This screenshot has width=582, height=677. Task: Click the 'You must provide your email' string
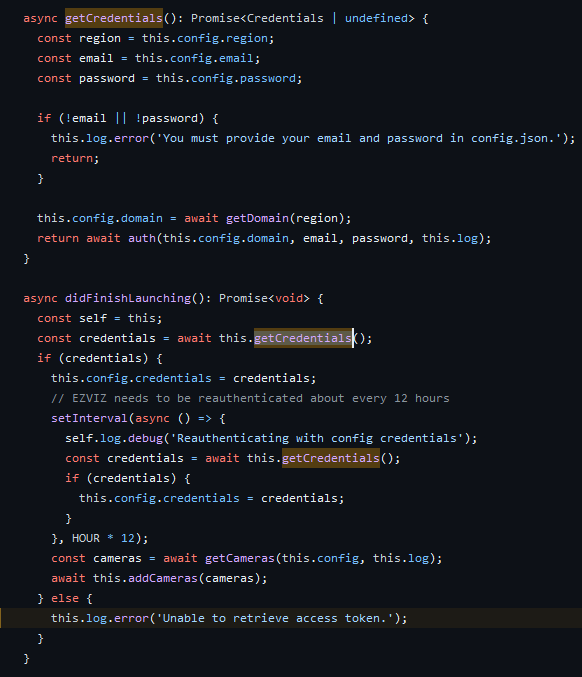coord(362,138)
